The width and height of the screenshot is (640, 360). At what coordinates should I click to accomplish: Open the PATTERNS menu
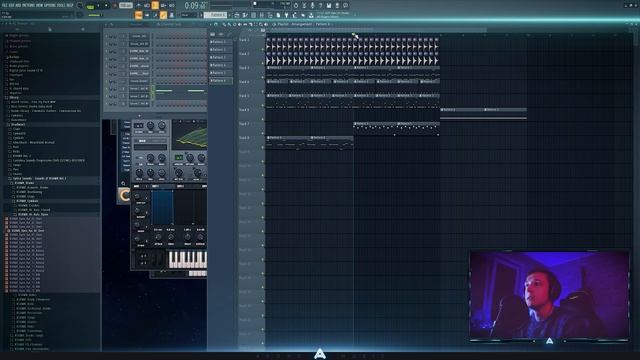click(28, 5)
